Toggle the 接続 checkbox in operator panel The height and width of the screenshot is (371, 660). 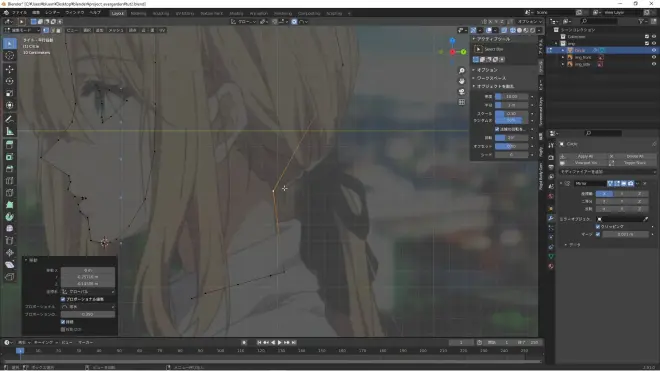click(63, 322)
